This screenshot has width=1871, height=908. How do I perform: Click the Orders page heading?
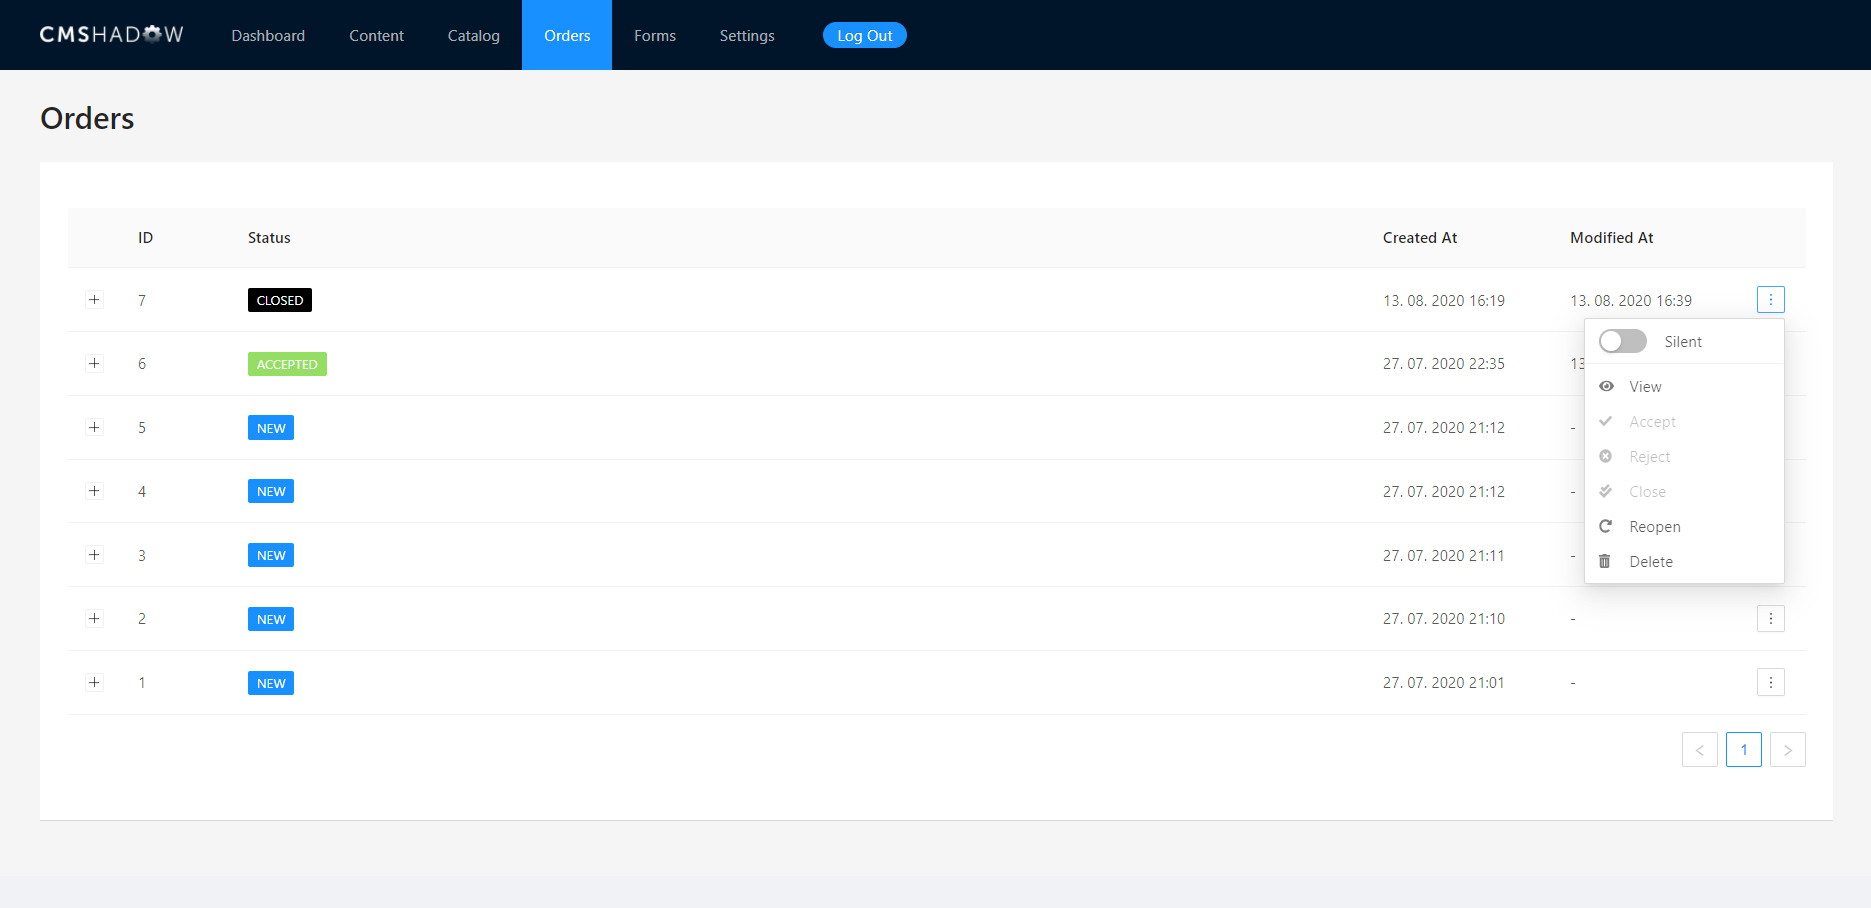(x=87, y=118)
